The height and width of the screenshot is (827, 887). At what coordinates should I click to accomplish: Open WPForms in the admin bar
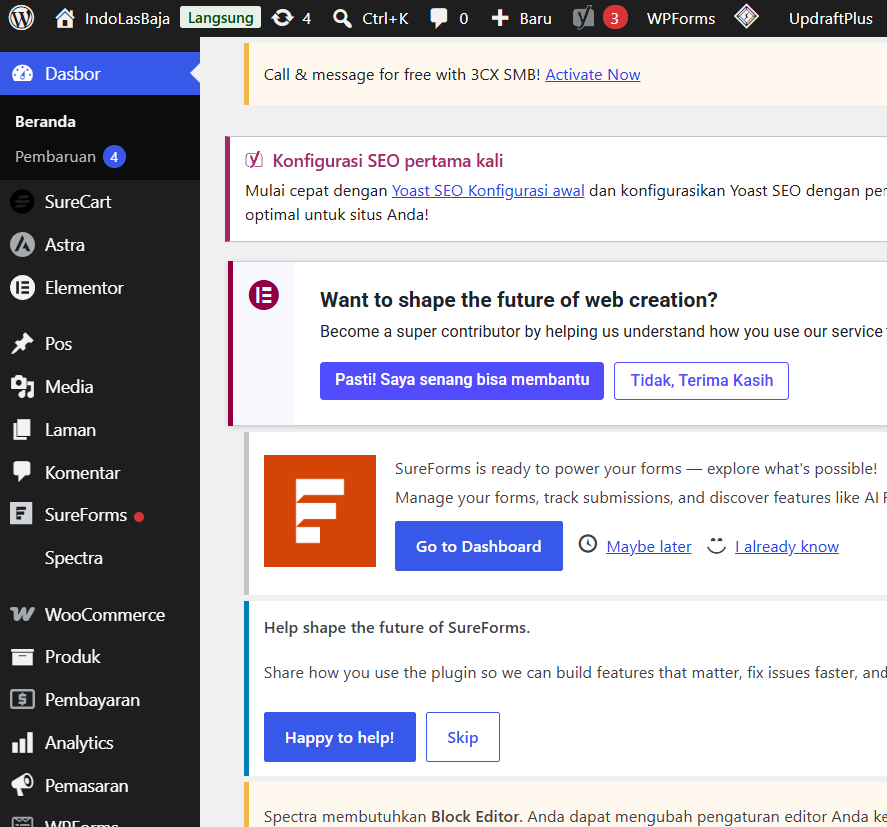point(681,19)
